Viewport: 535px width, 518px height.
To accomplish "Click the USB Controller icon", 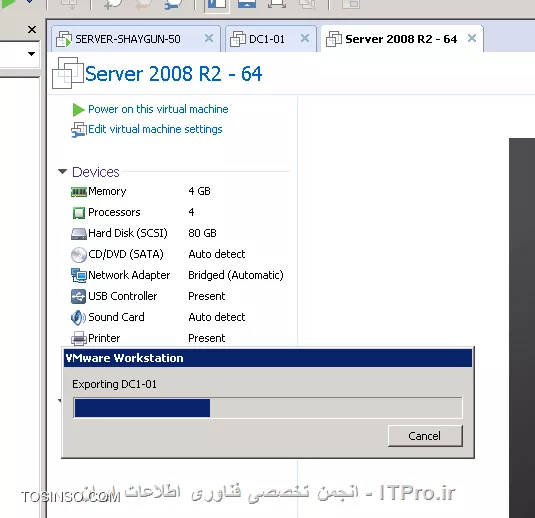I will 78,297.
